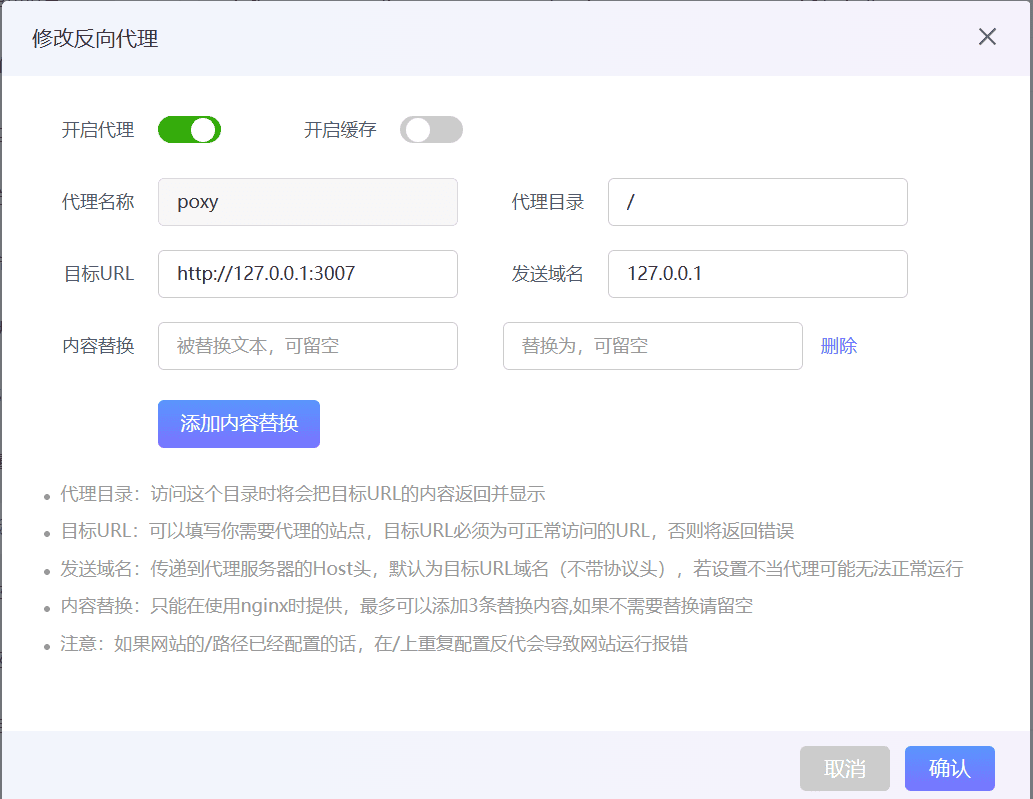Click the 开启代理 label text

[x=98, y=130]
